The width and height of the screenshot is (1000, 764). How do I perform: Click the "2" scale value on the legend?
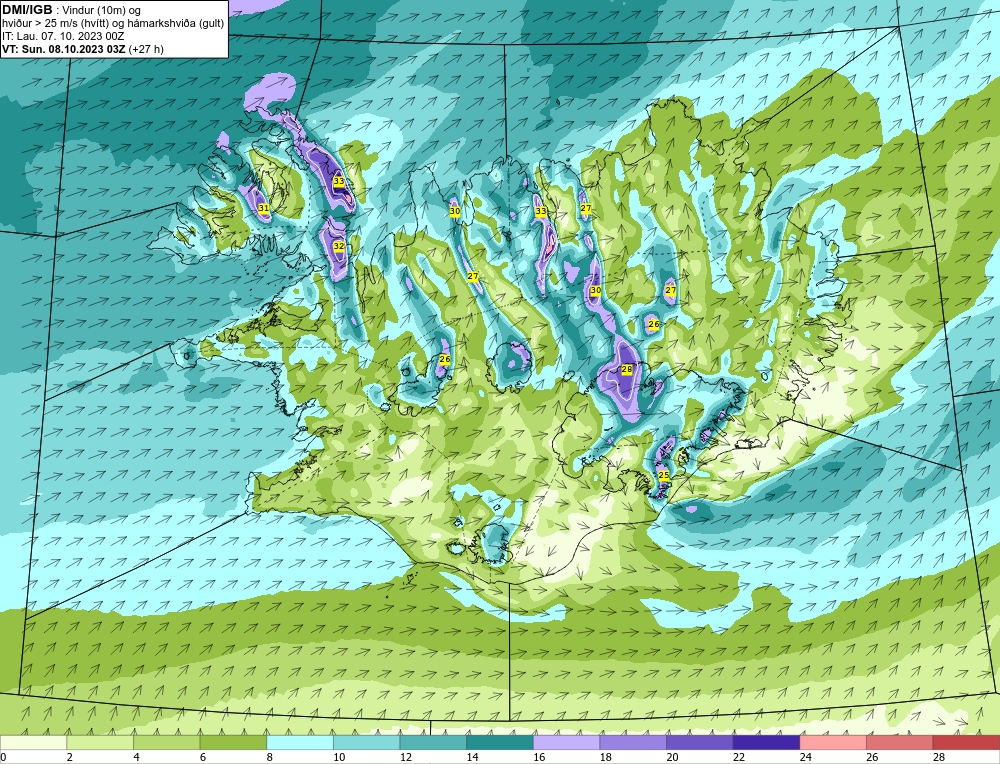point(70,757)
